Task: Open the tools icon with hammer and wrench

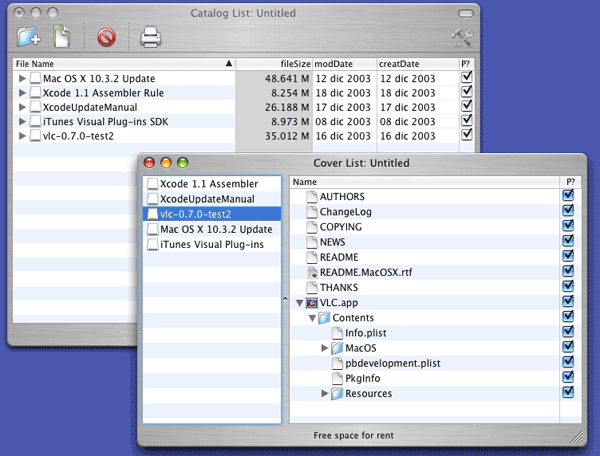Action: click(x=462, y=38)
